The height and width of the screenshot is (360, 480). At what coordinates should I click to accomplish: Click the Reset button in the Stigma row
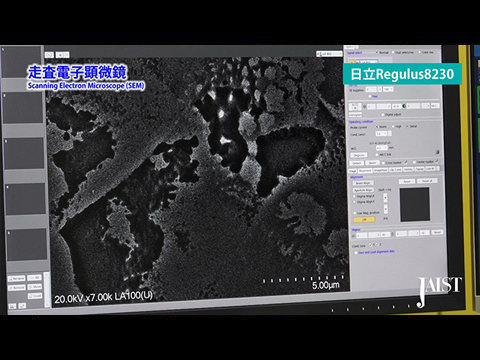point(437,232)
